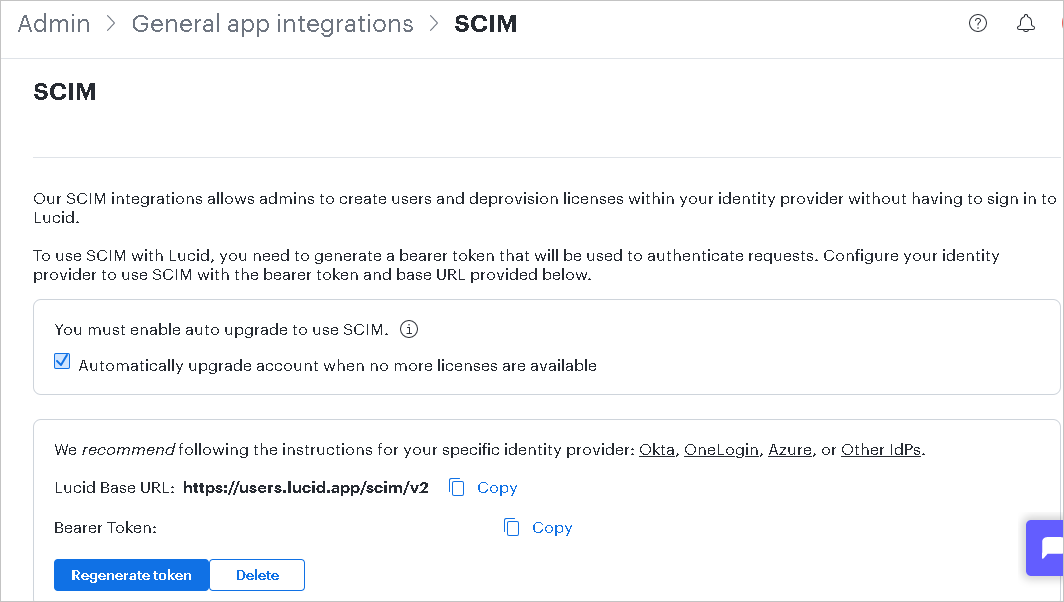Click Copy text for Lucid Base URL
This screenshot has width=1064, height=602.
(497, 488)
